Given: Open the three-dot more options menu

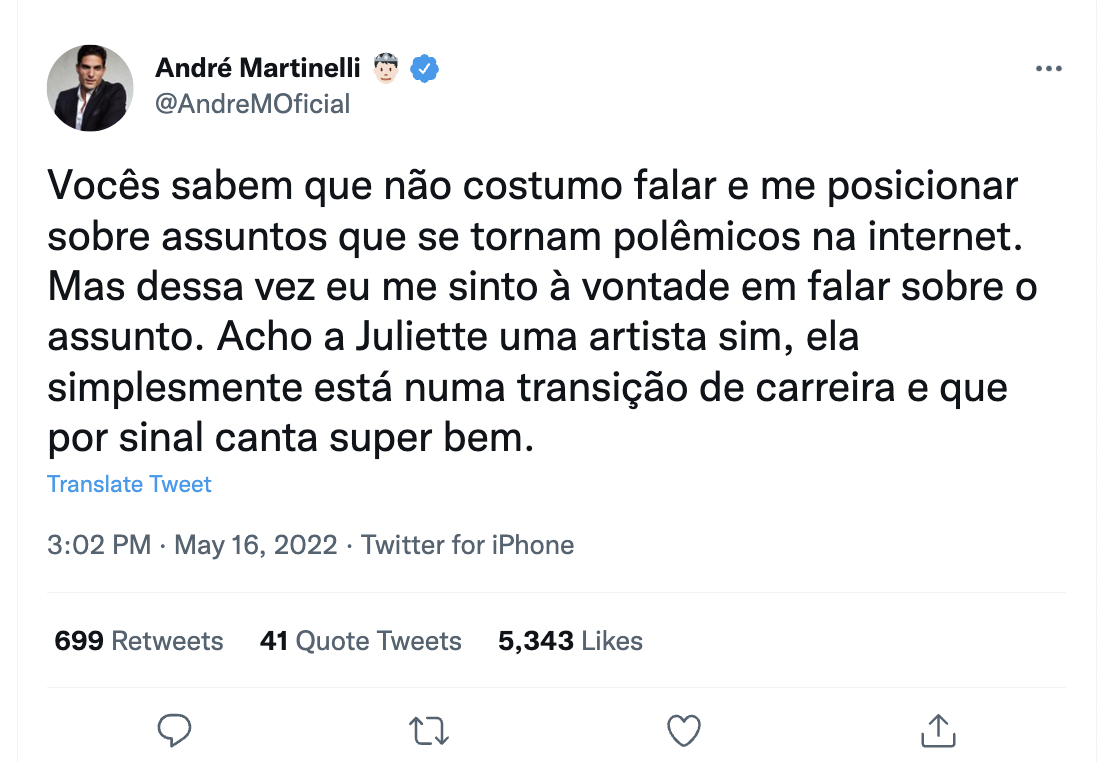Looking at the screenshot, I should (1048, 69).
